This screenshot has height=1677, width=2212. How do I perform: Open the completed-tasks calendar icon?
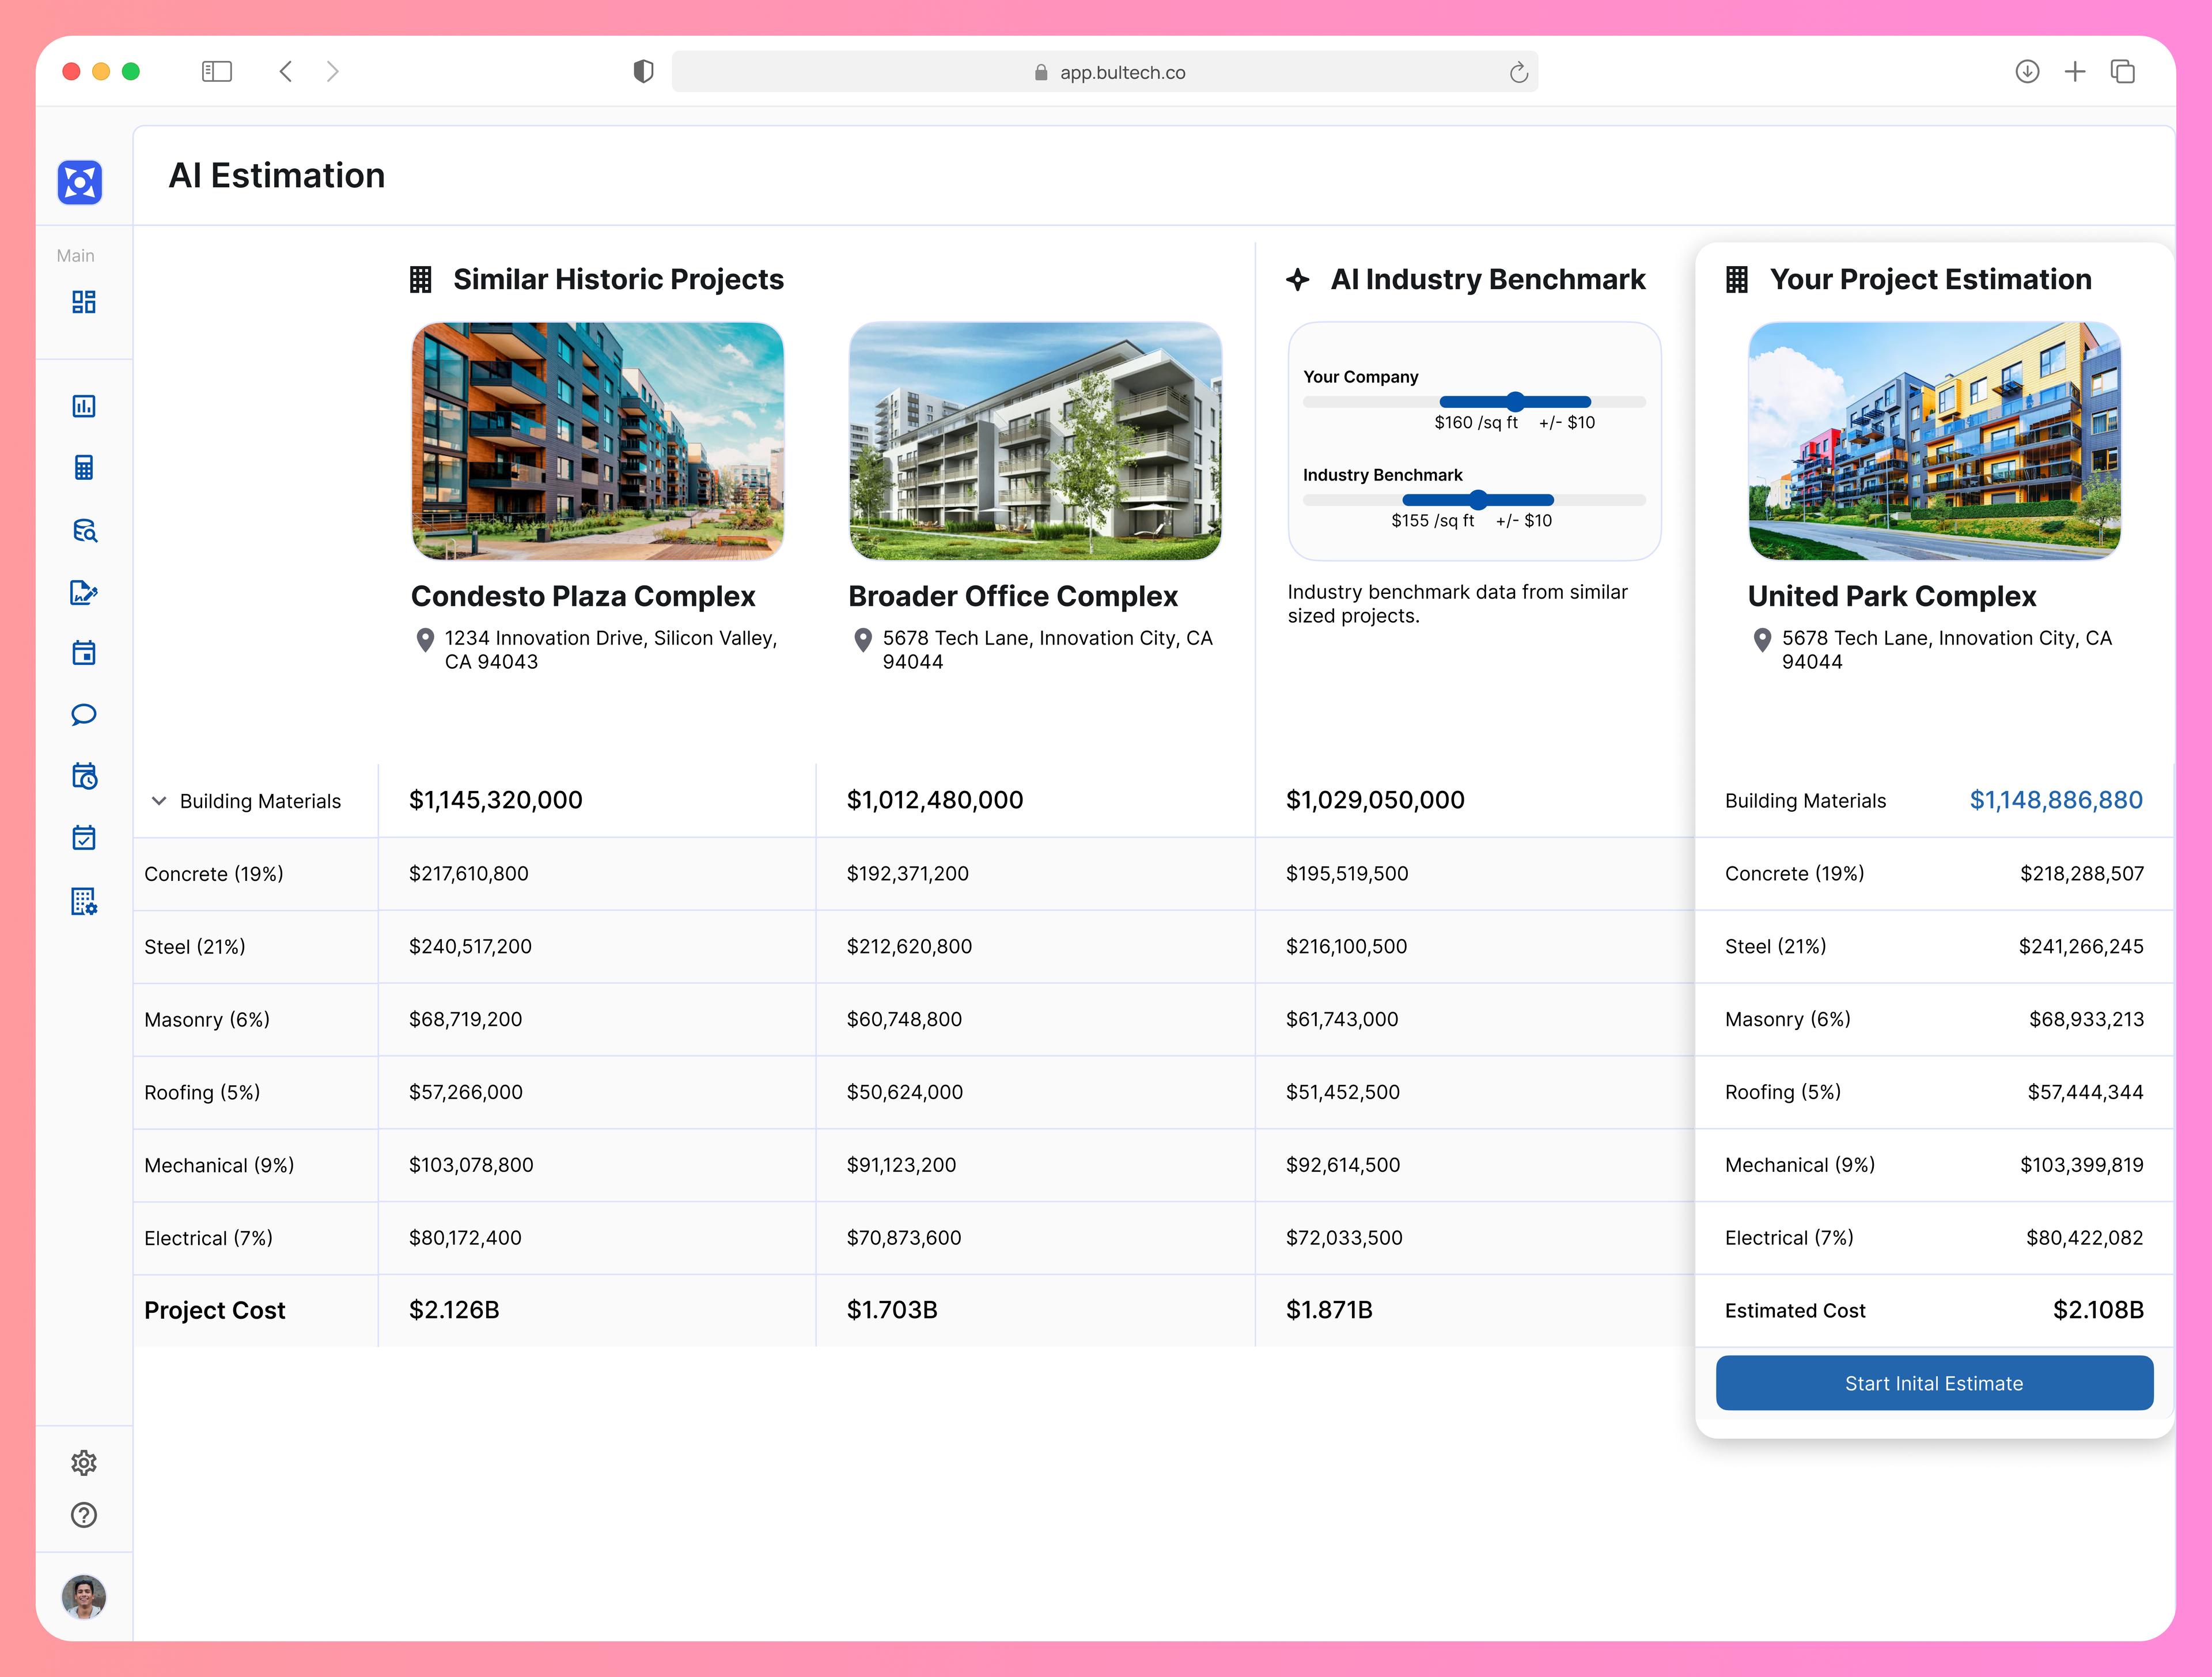[85, 838]
